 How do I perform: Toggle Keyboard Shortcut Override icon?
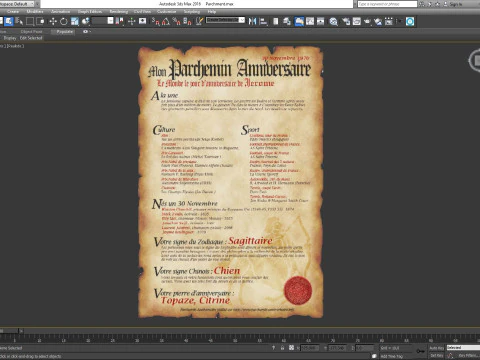[143, 21]
